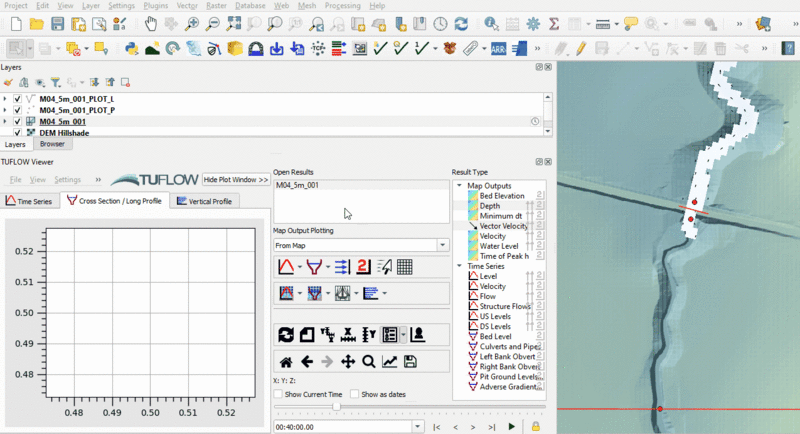Toggle visibility of M04_5m_001_PLOT_L layer
This screenshot has width=800, height=434.
click(18, 99)
